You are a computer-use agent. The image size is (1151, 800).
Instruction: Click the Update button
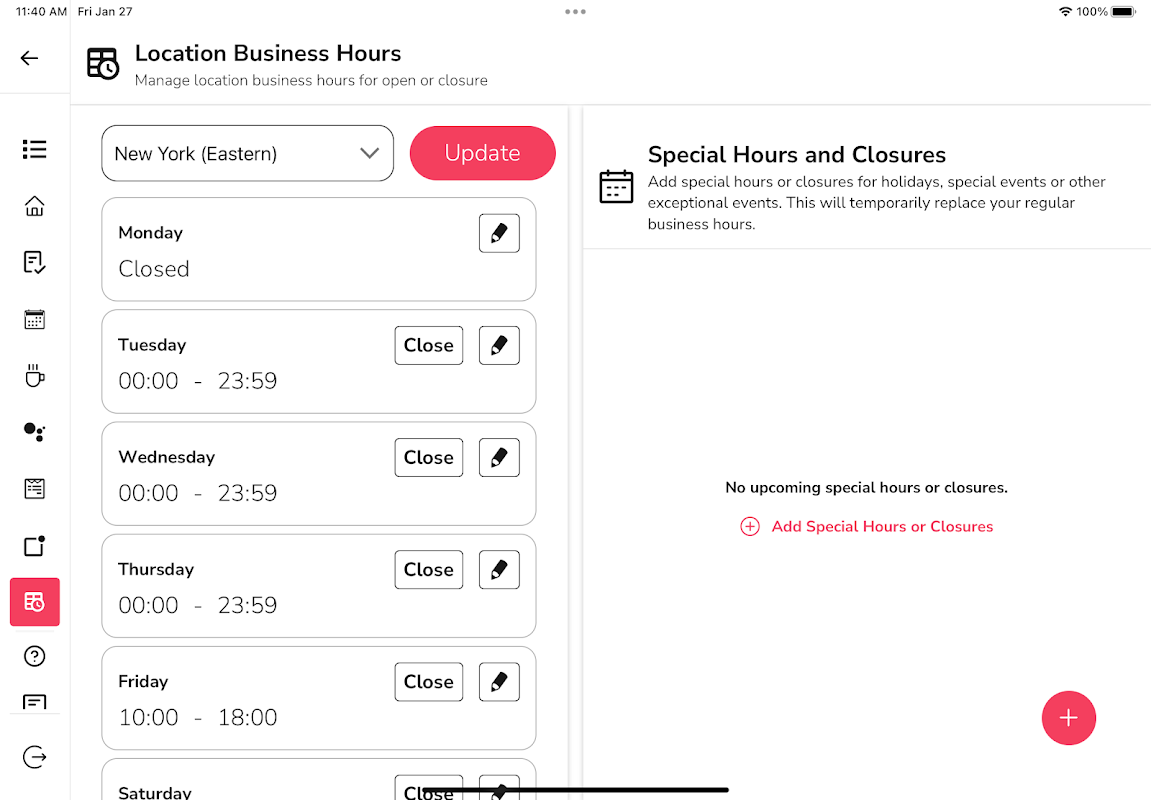point(482,153)
